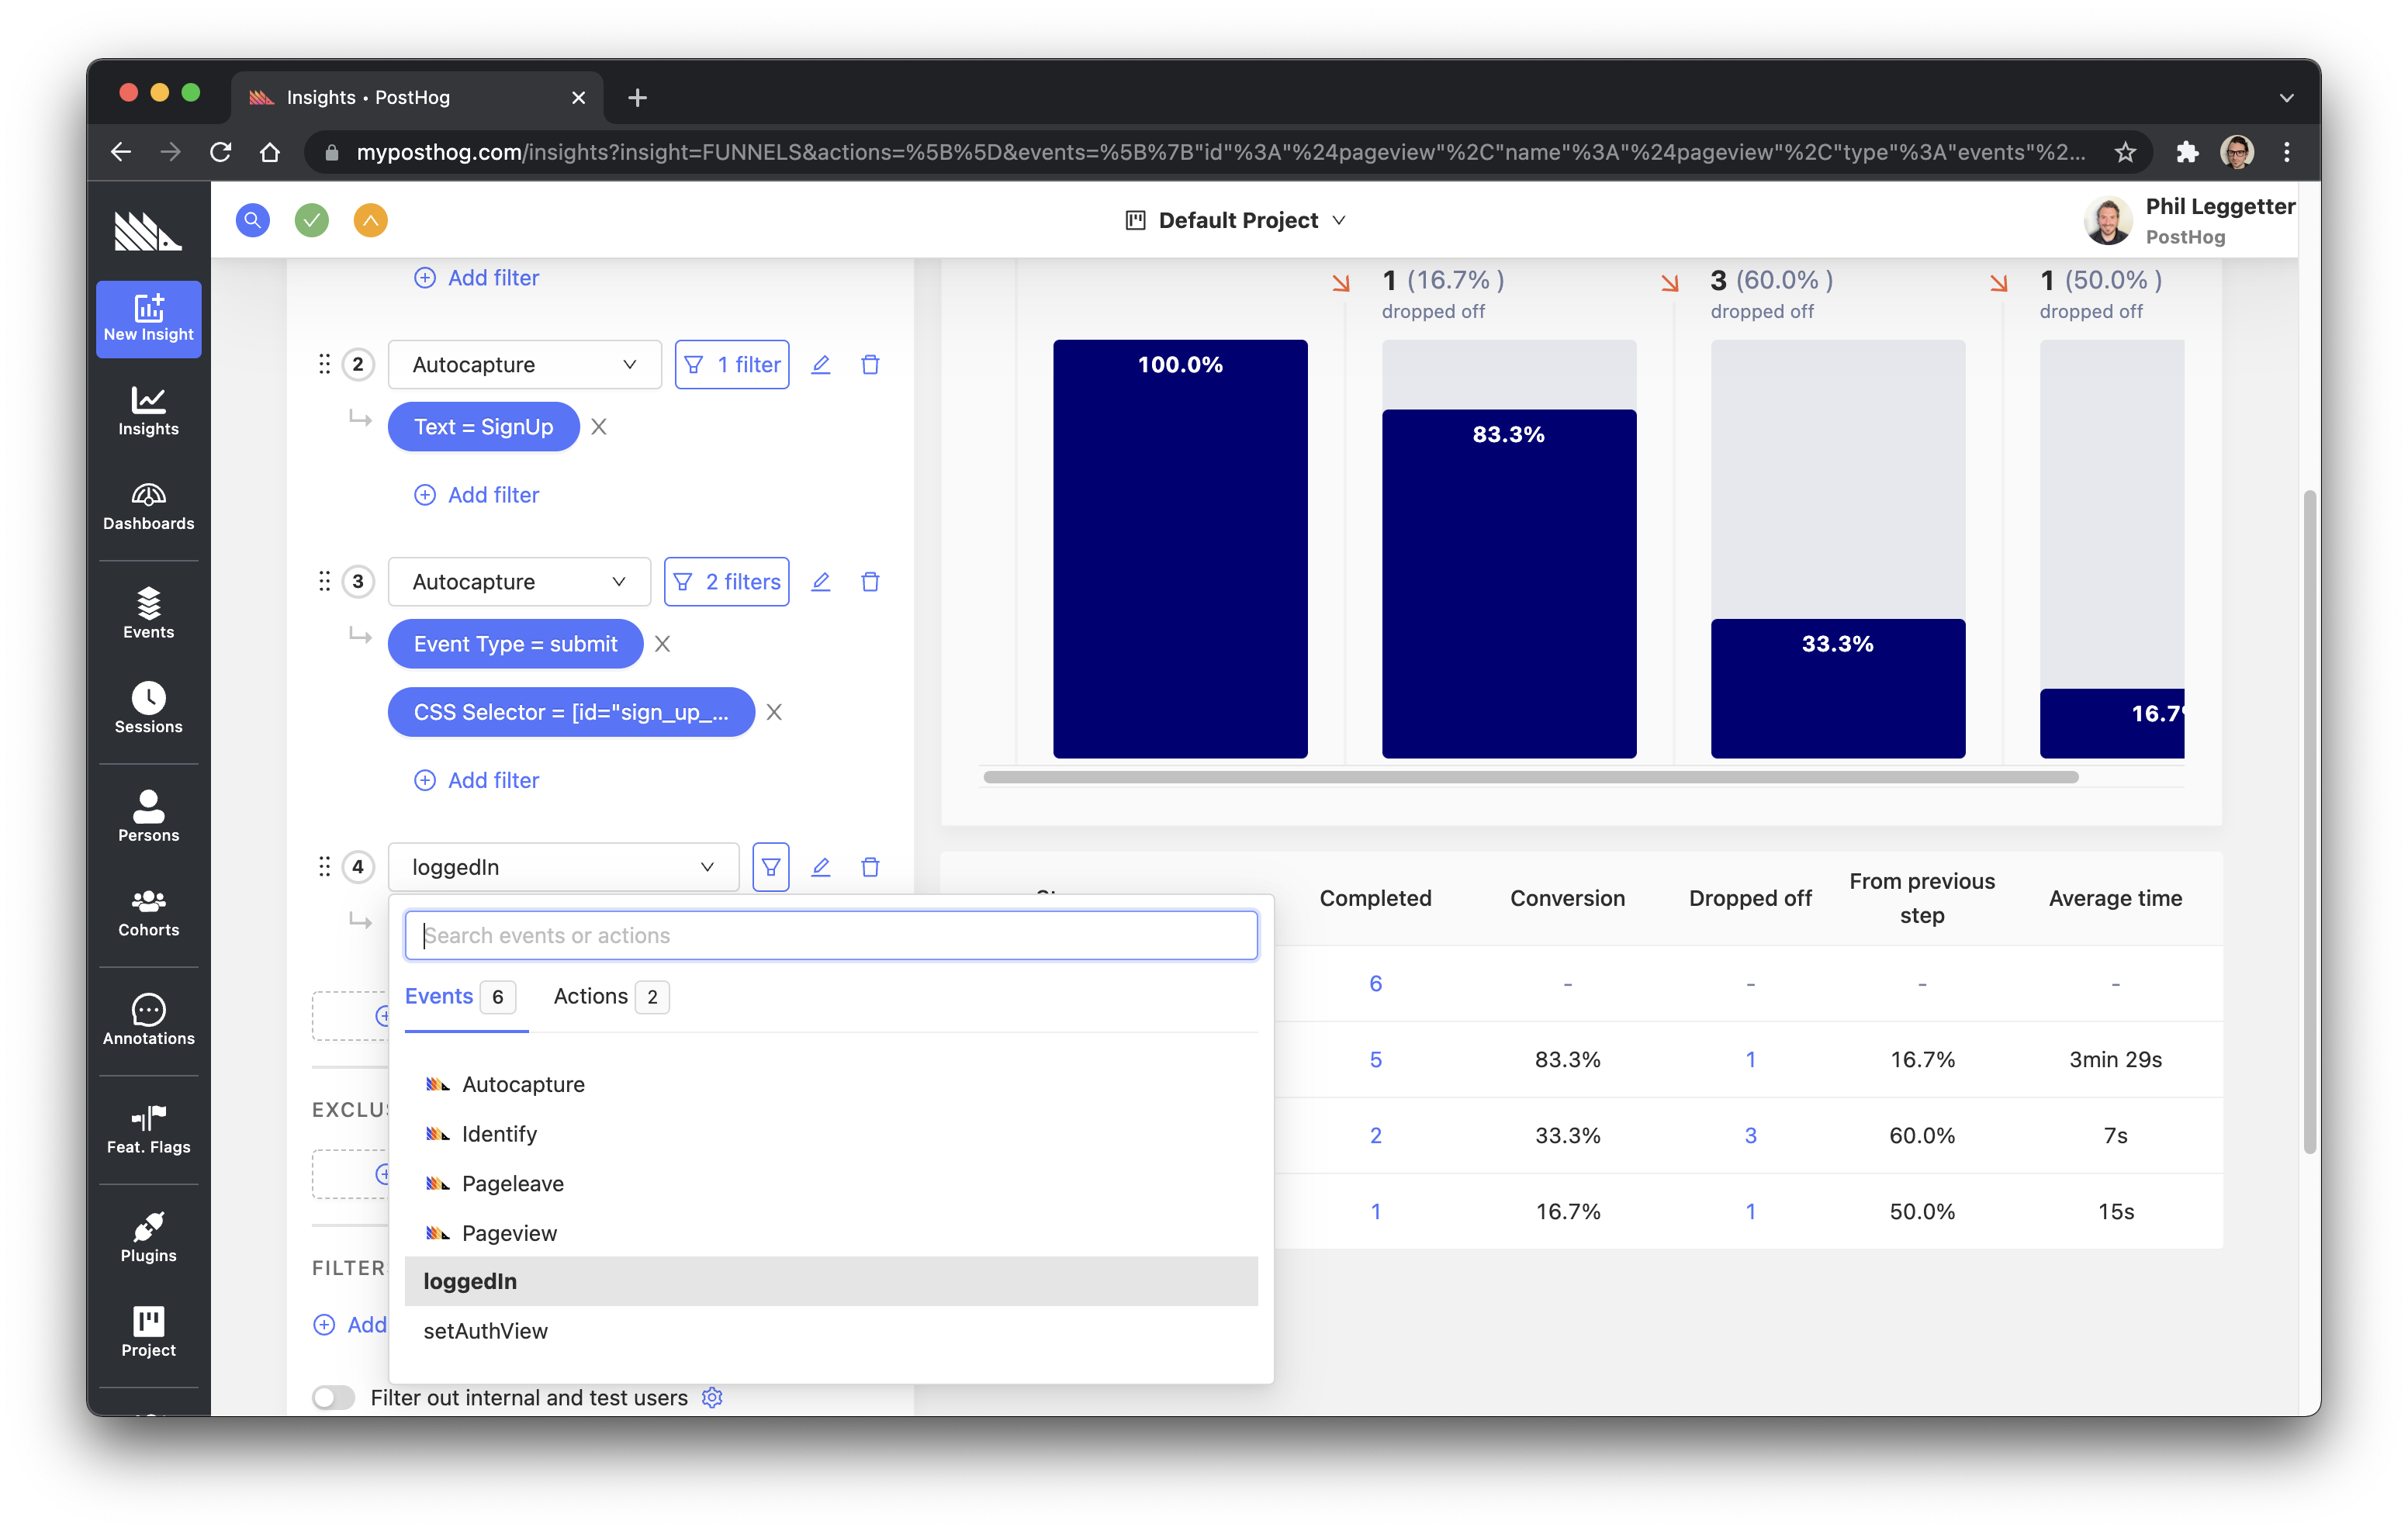
Task: Click the delete icon on step 3
Action: tap(870, 580)
